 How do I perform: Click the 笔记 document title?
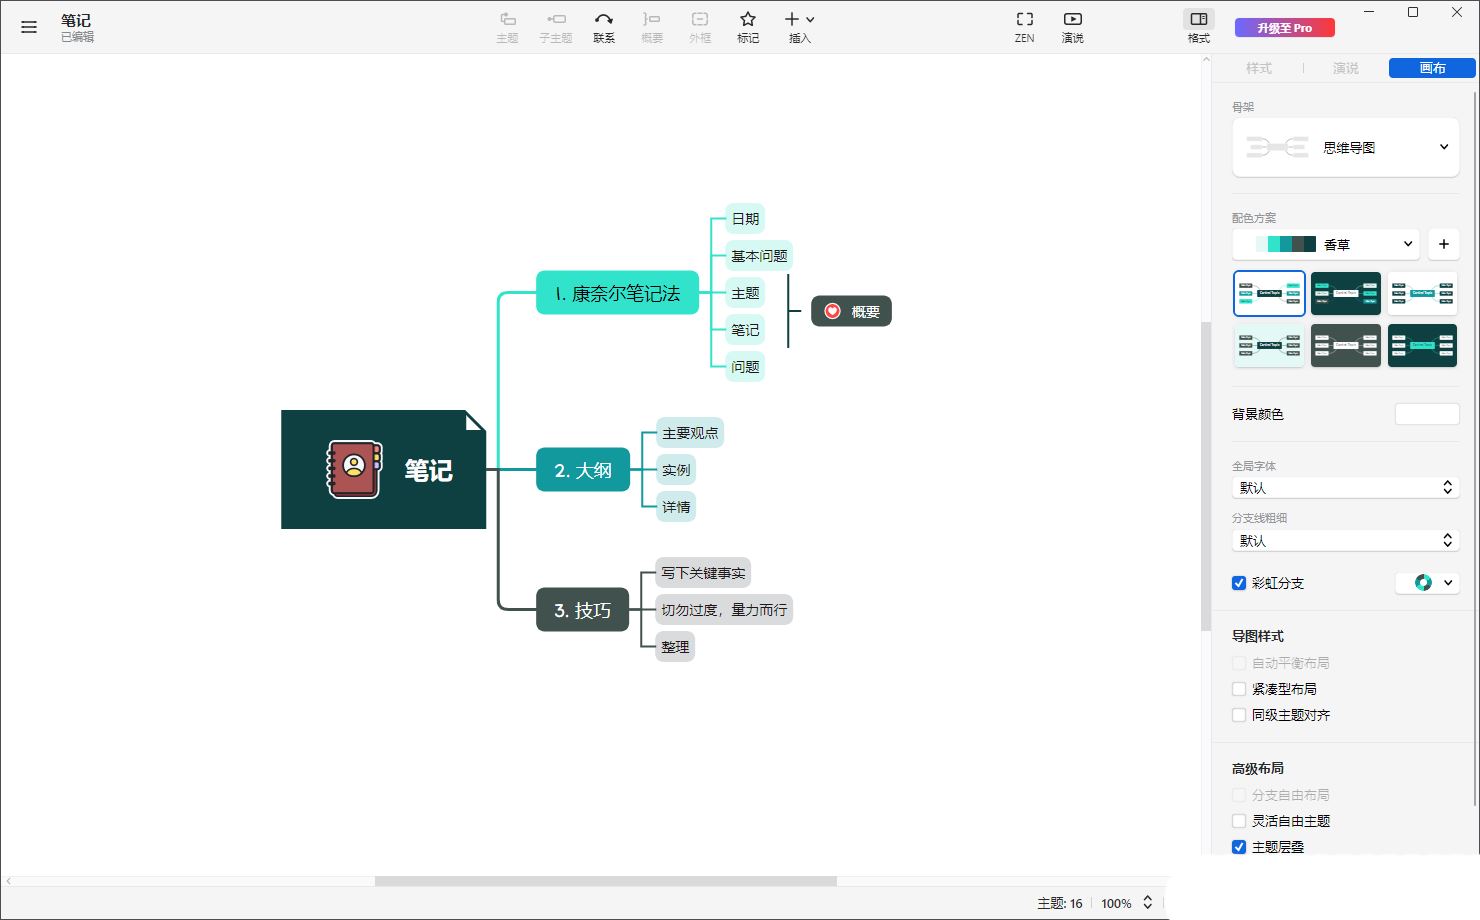76,20
